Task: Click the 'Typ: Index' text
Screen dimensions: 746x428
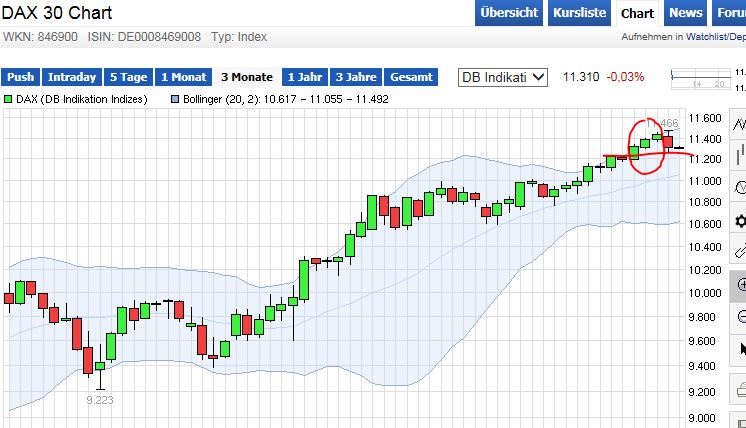Action: 239,37
